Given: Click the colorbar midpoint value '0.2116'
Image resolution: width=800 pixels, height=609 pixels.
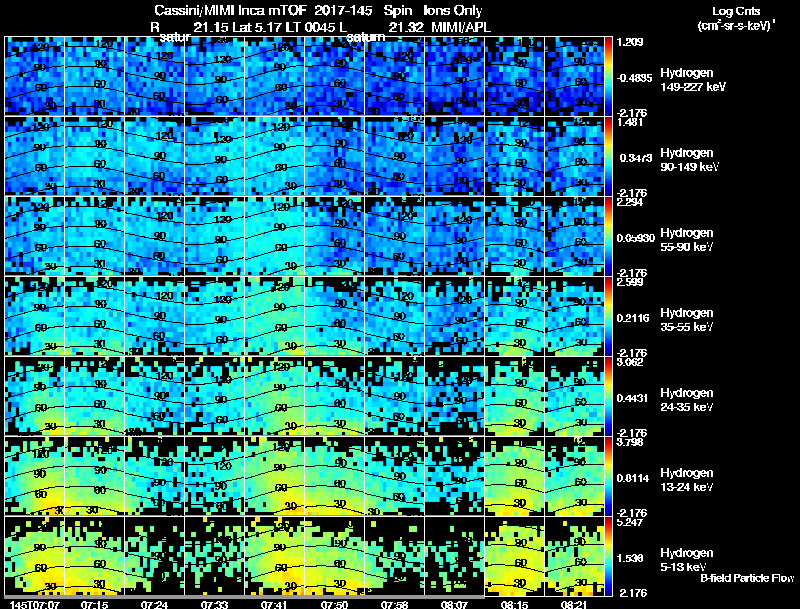Looking at the screenshot, I should (x=633, y=318).
